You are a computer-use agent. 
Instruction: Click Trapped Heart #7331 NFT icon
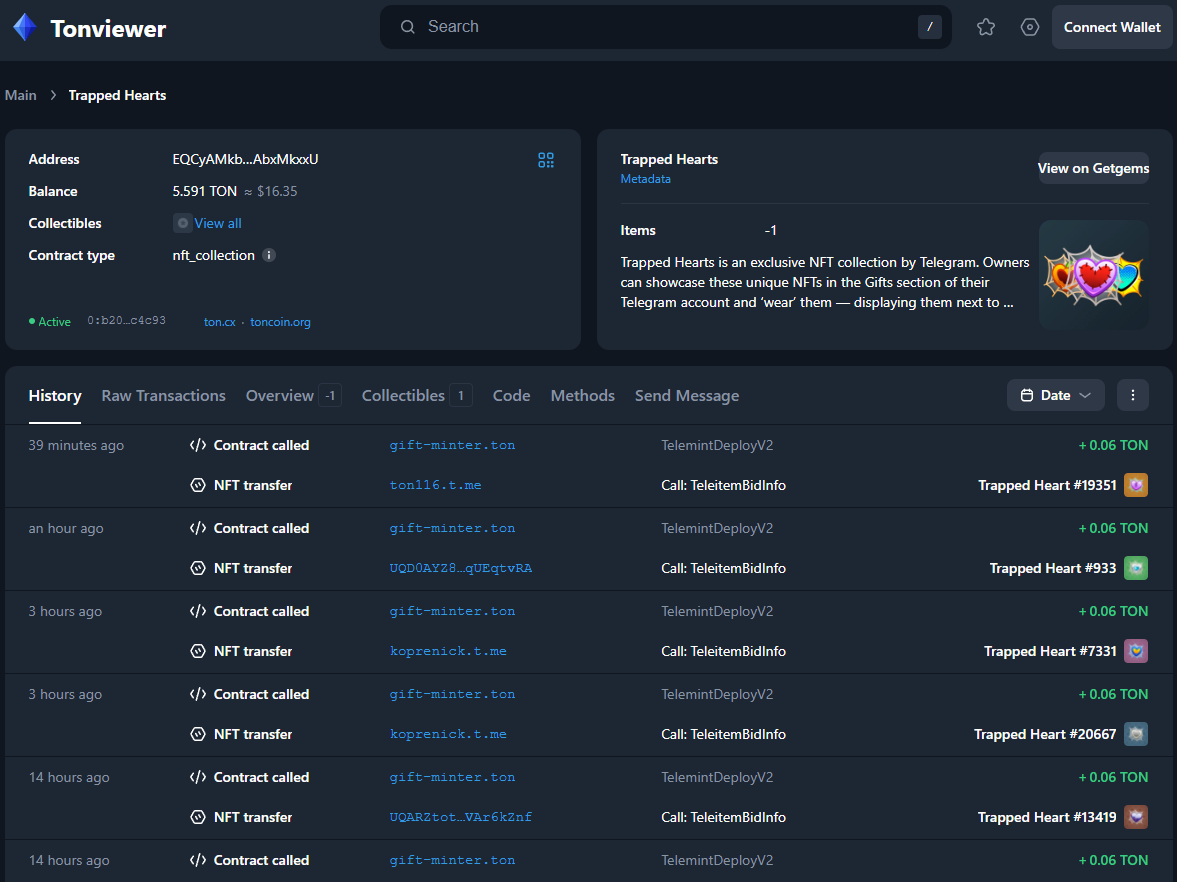1135,651
